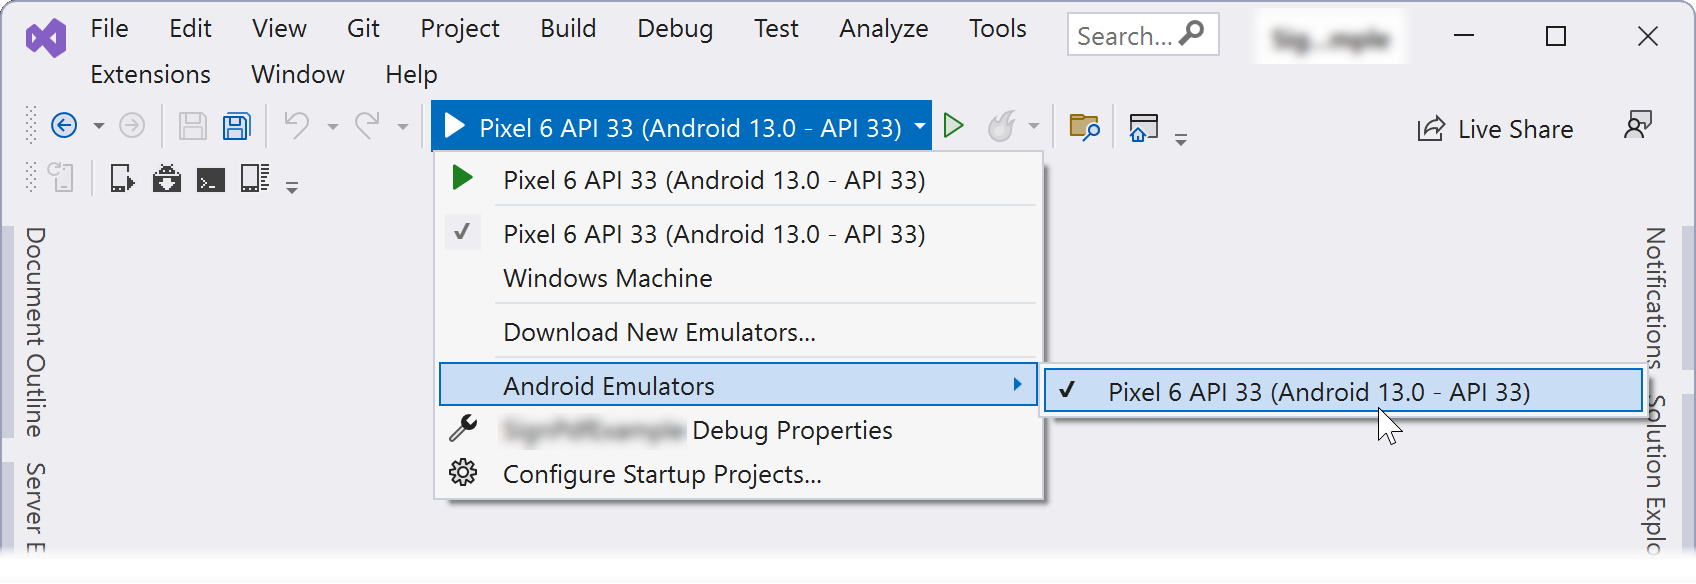This screenshot has height=584, width=1696.
Task: Open the Build menu
Action: tap(568, 29)
